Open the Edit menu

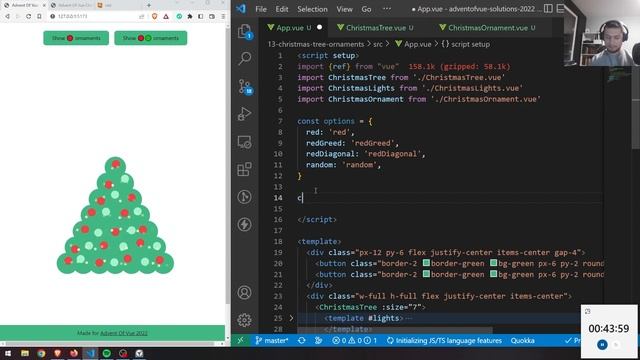[282, 9]
